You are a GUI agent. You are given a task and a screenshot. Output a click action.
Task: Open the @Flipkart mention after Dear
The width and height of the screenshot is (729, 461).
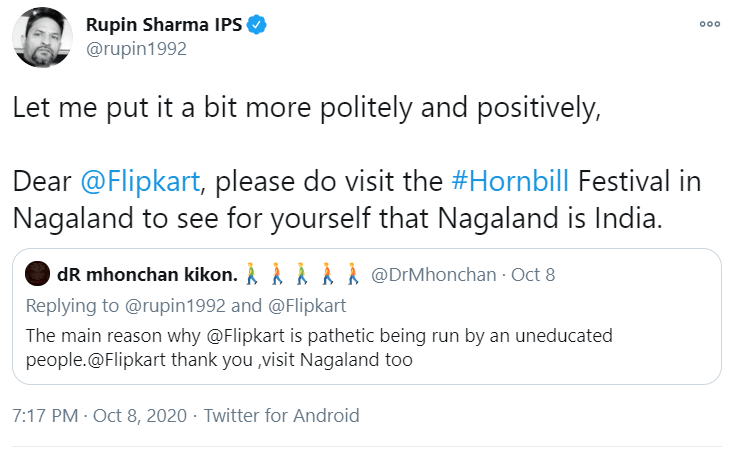pos(142,183)
